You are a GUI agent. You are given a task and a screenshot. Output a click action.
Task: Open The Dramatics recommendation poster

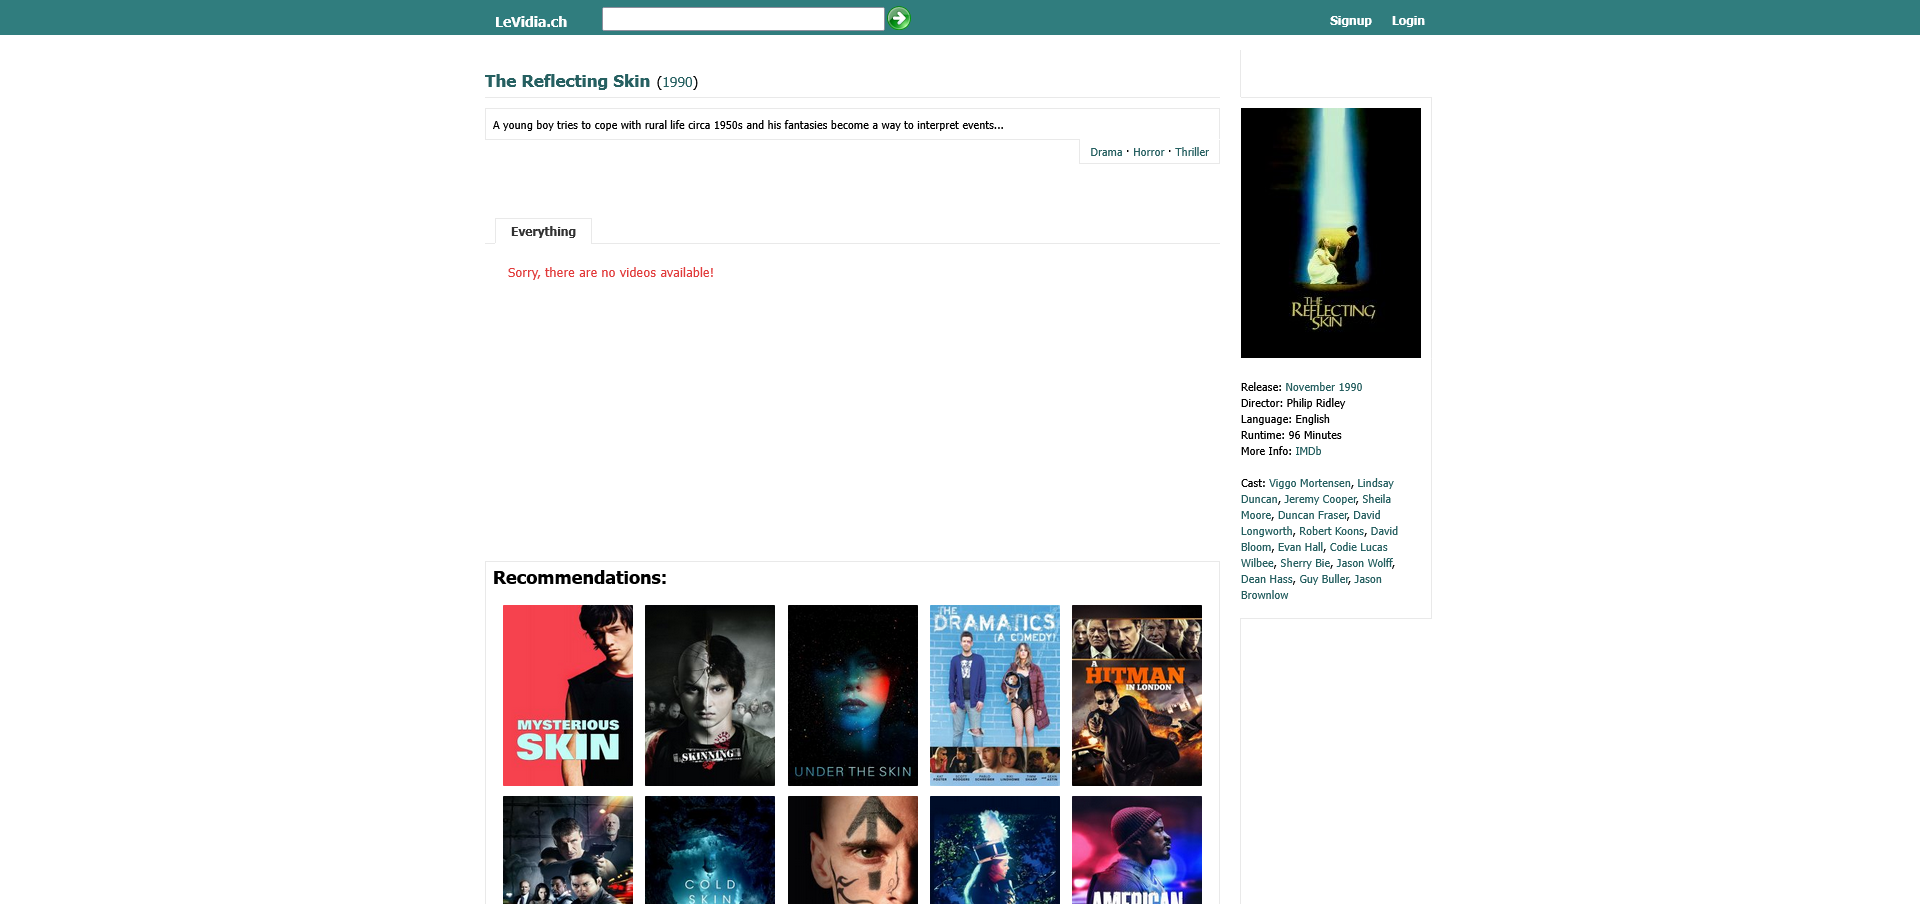[x=995, y=695]
